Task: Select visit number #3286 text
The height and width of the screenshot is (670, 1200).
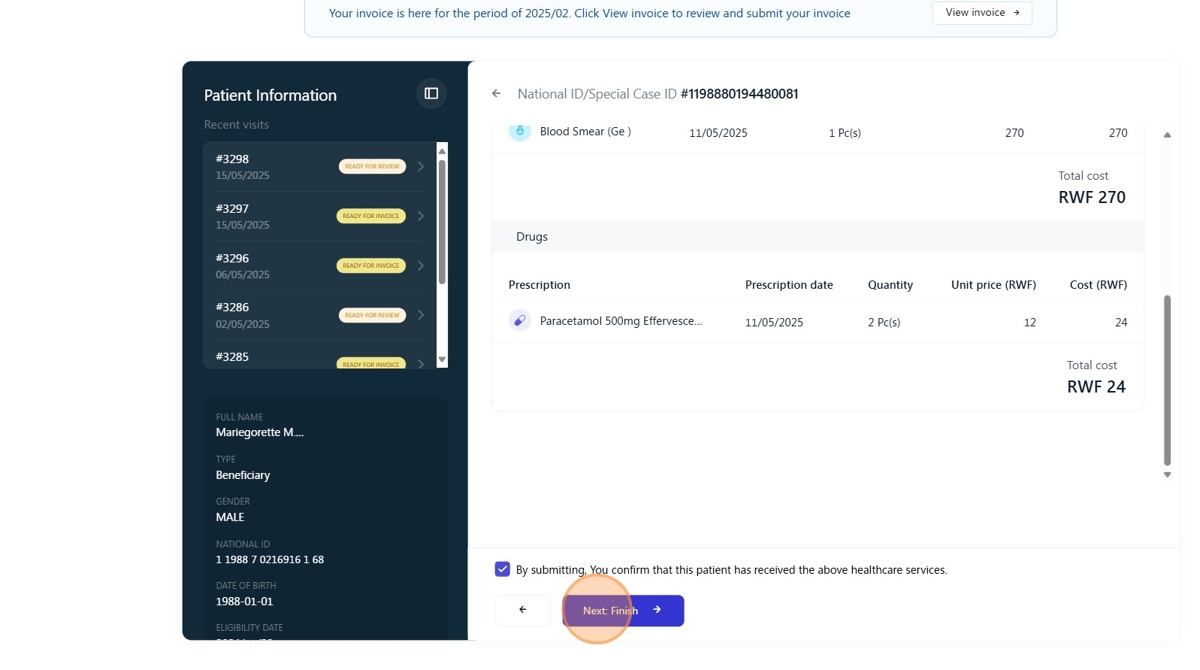Action: pos(232,307)
